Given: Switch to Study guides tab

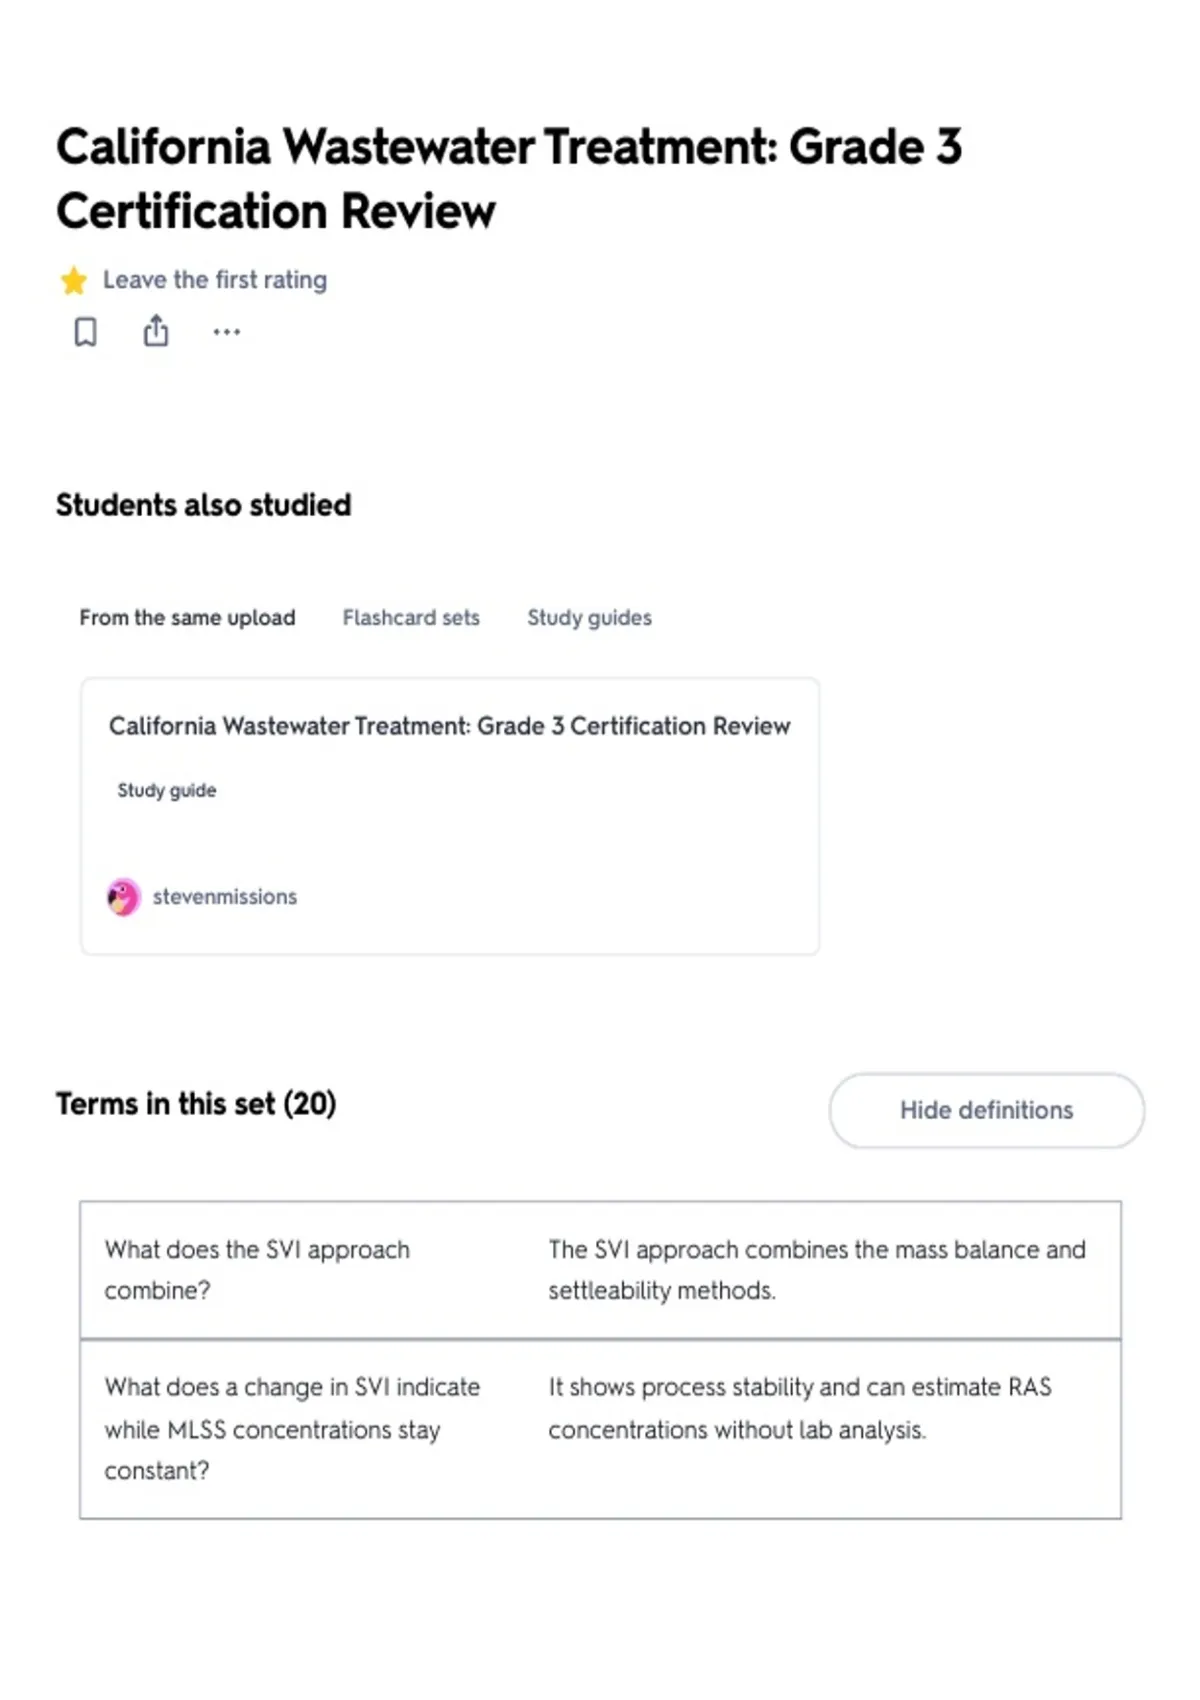Looking at the screenshot, I should pos(589,618).
